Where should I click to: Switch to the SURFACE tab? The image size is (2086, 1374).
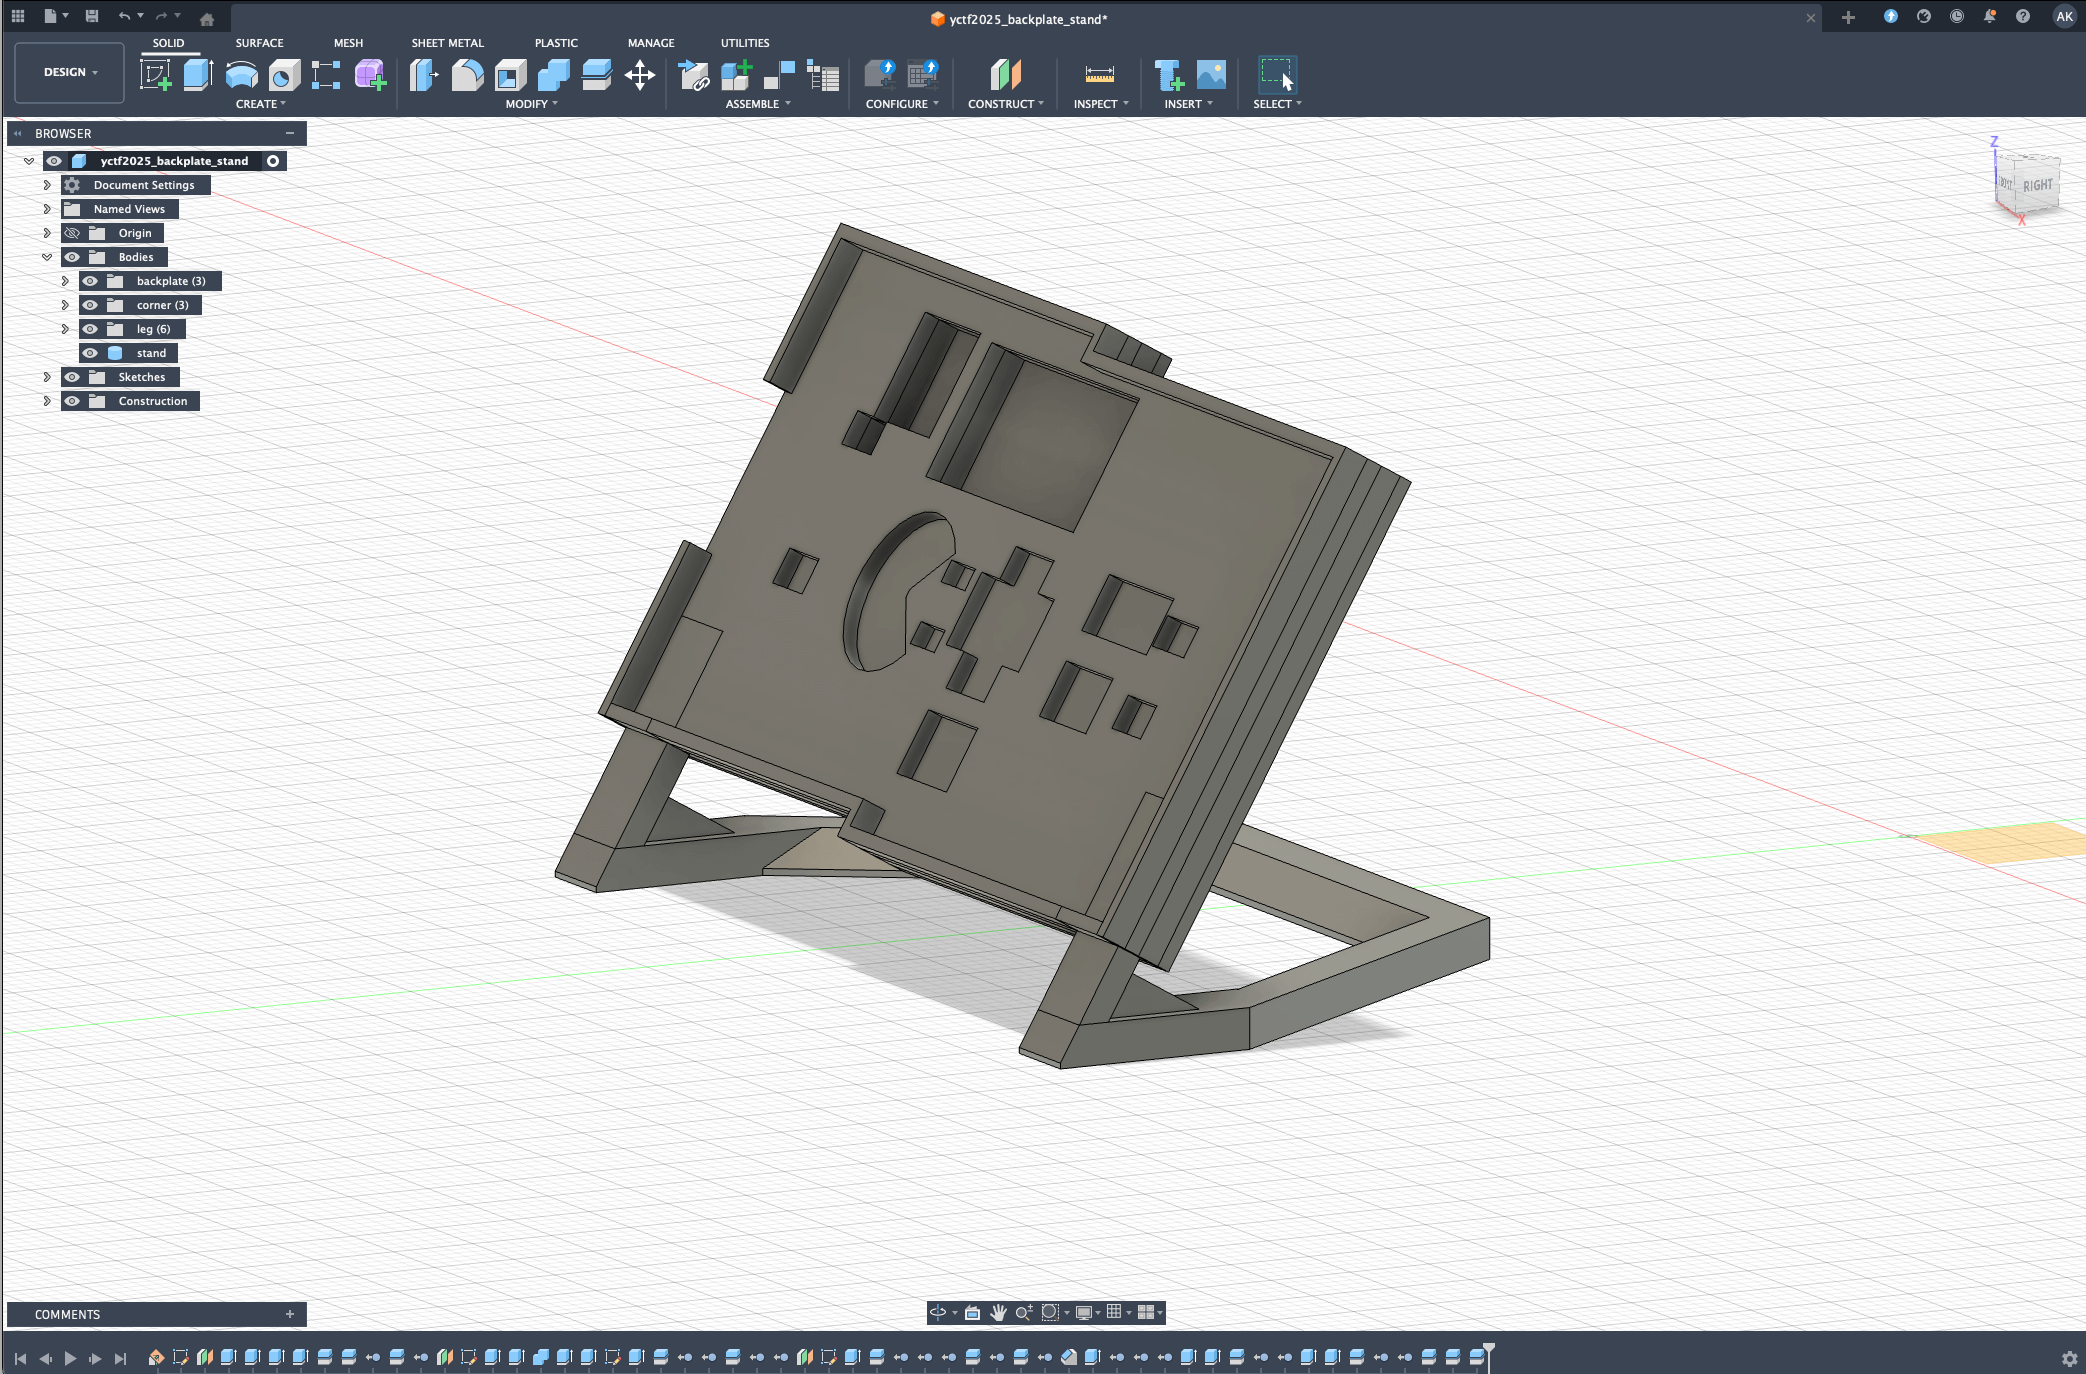tap(259, 43)
